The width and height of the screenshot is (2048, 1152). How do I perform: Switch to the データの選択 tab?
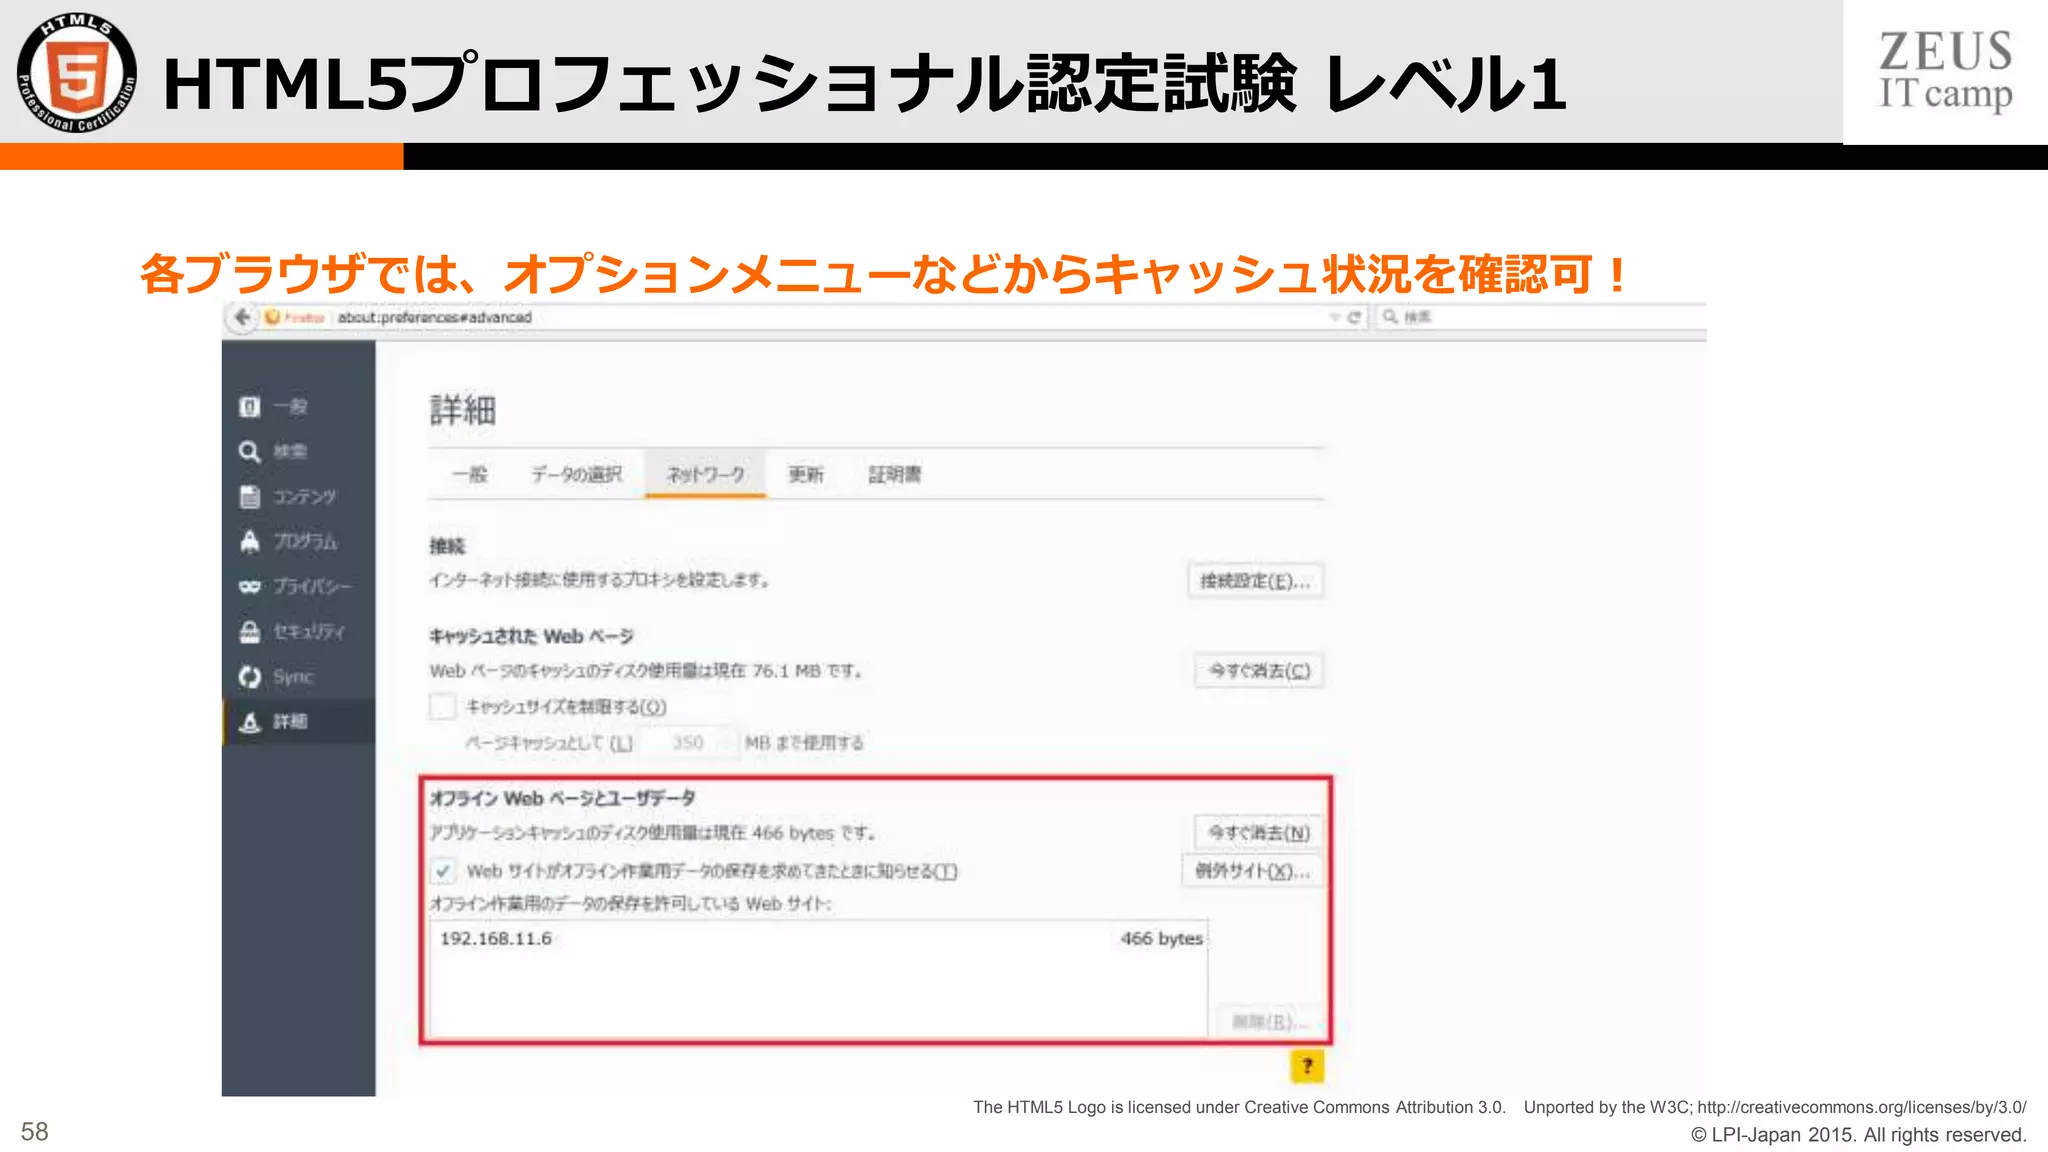click(576, 475)
